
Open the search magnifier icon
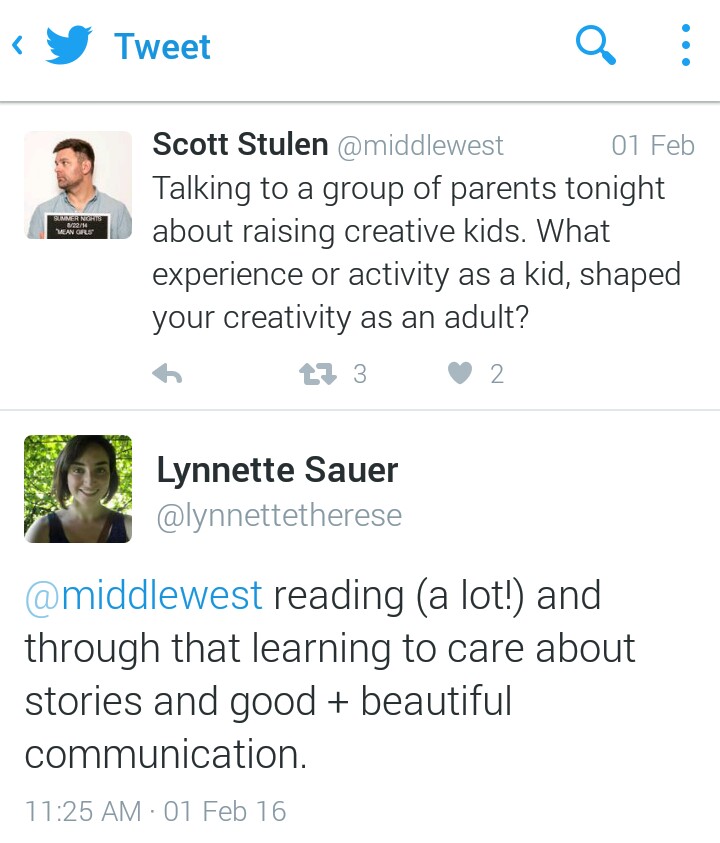[596, 45]
